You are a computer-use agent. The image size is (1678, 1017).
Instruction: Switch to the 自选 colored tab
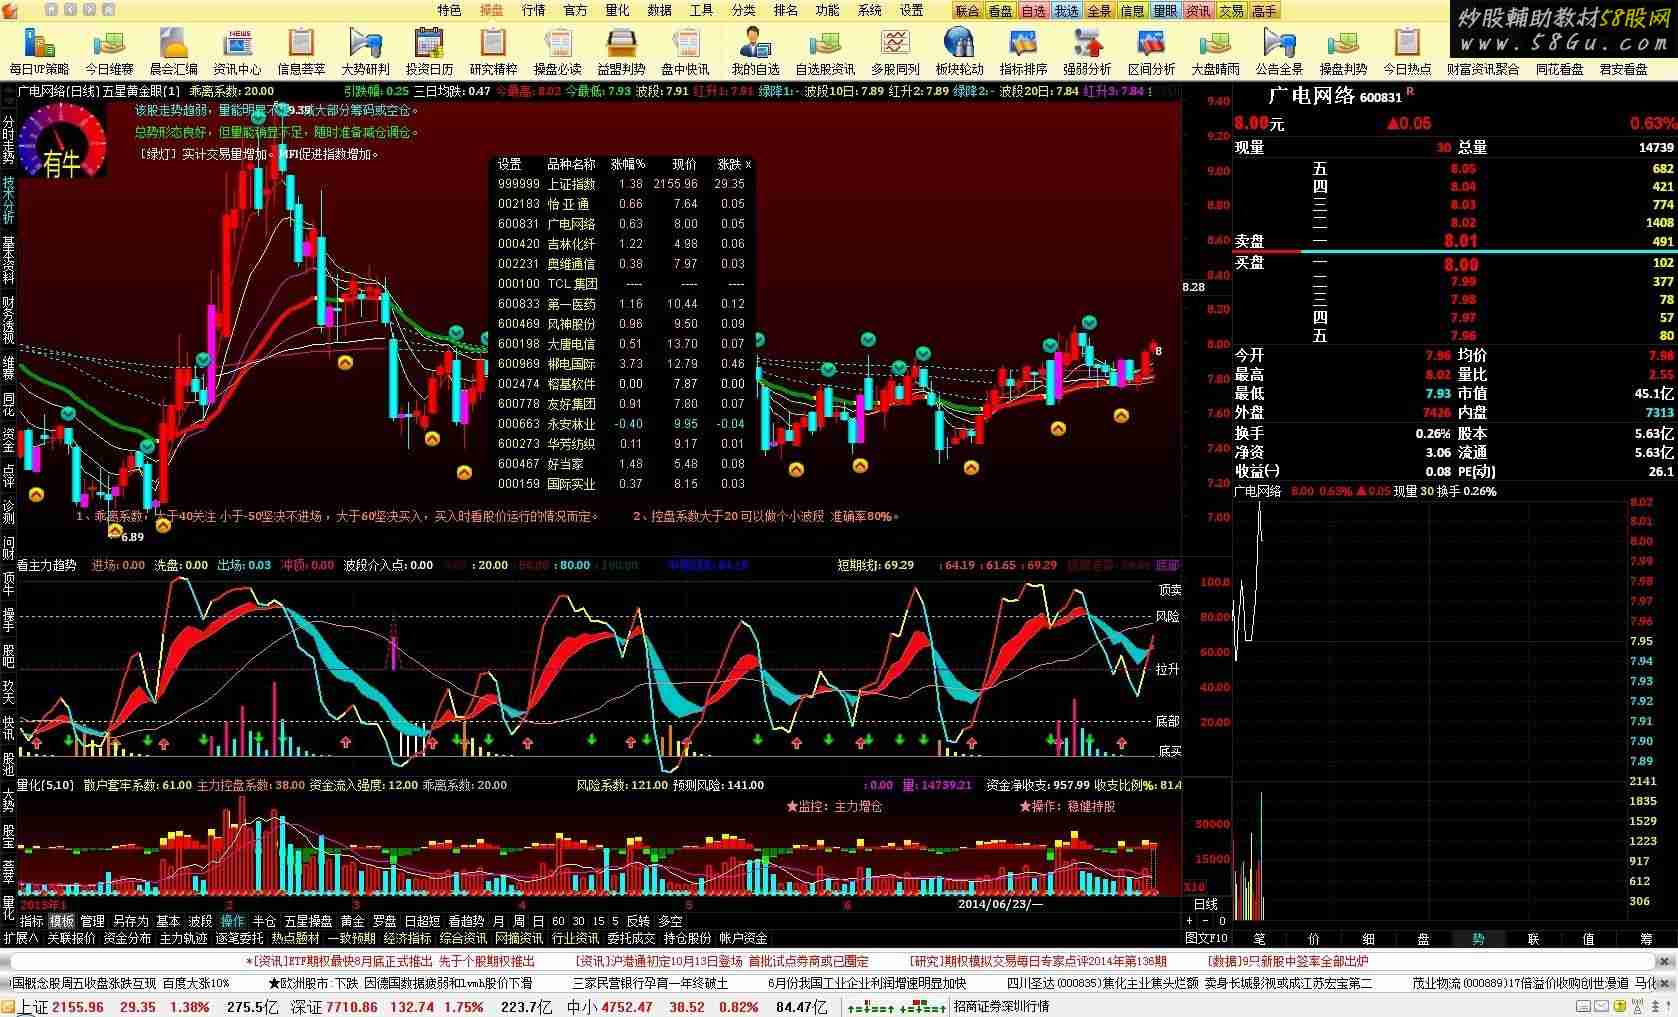click(x=1033, y=11)
